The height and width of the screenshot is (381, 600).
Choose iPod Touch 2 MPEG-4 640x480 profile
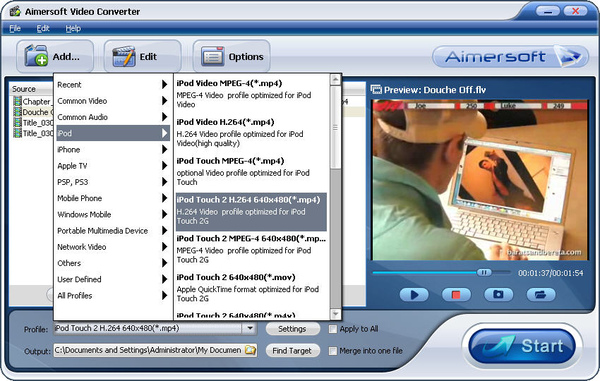(251, 249)
